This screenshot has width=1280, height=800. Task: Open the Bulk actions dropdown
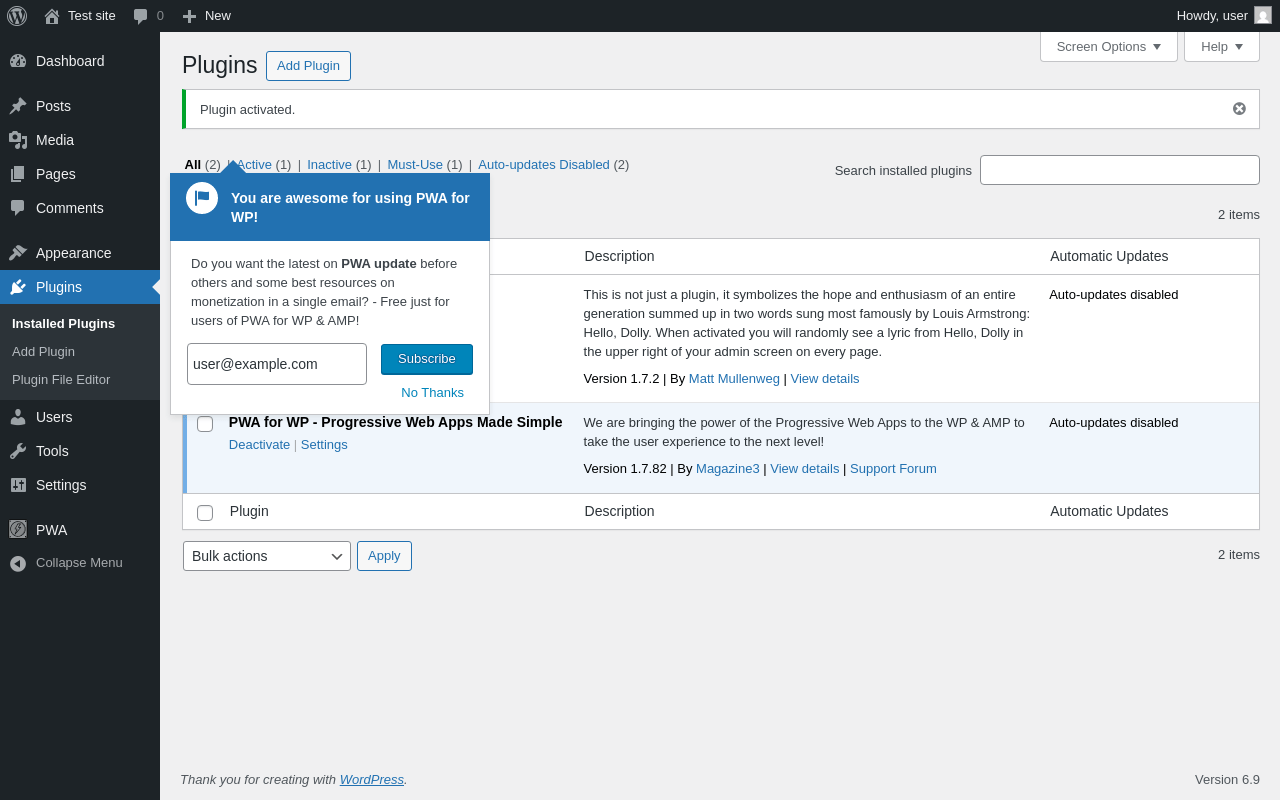[x=266, y=556]
